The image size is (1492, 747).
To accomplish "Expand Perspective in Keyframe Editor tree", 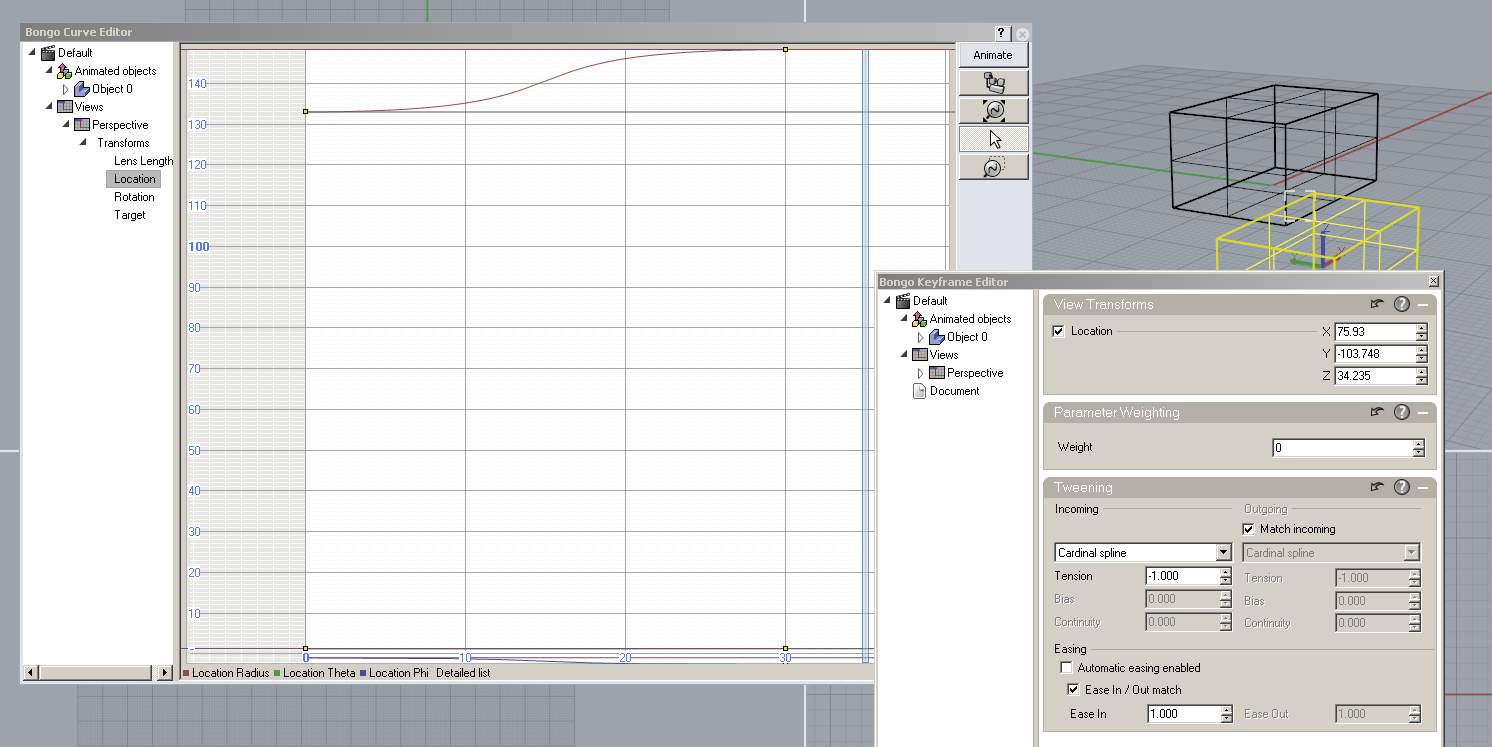I will 921,373.
